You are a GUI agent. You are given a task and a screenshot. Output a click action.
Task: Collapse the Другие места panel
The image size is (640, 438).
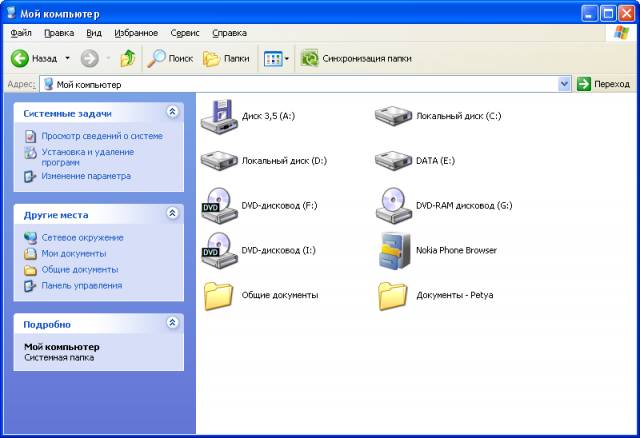click(172, 214)
